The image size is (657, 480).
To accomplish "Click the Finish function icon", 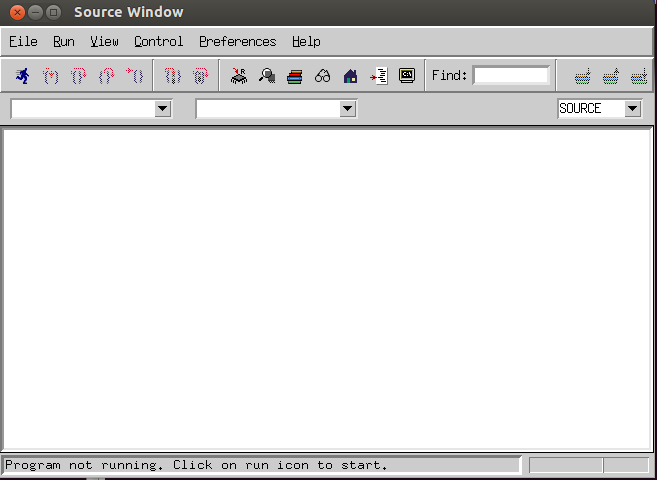I will (106, 76).
